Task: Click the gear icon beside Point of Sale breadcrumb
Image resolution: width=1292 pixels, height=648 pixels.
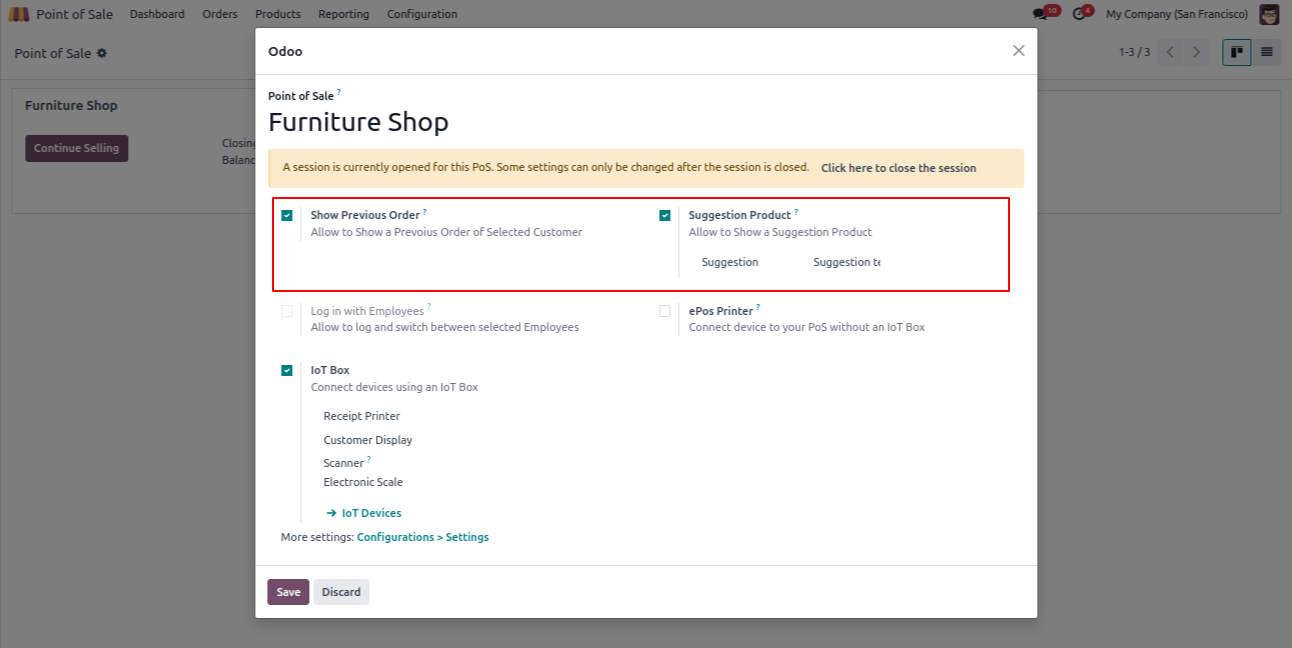Action: (x=101, y=53)
